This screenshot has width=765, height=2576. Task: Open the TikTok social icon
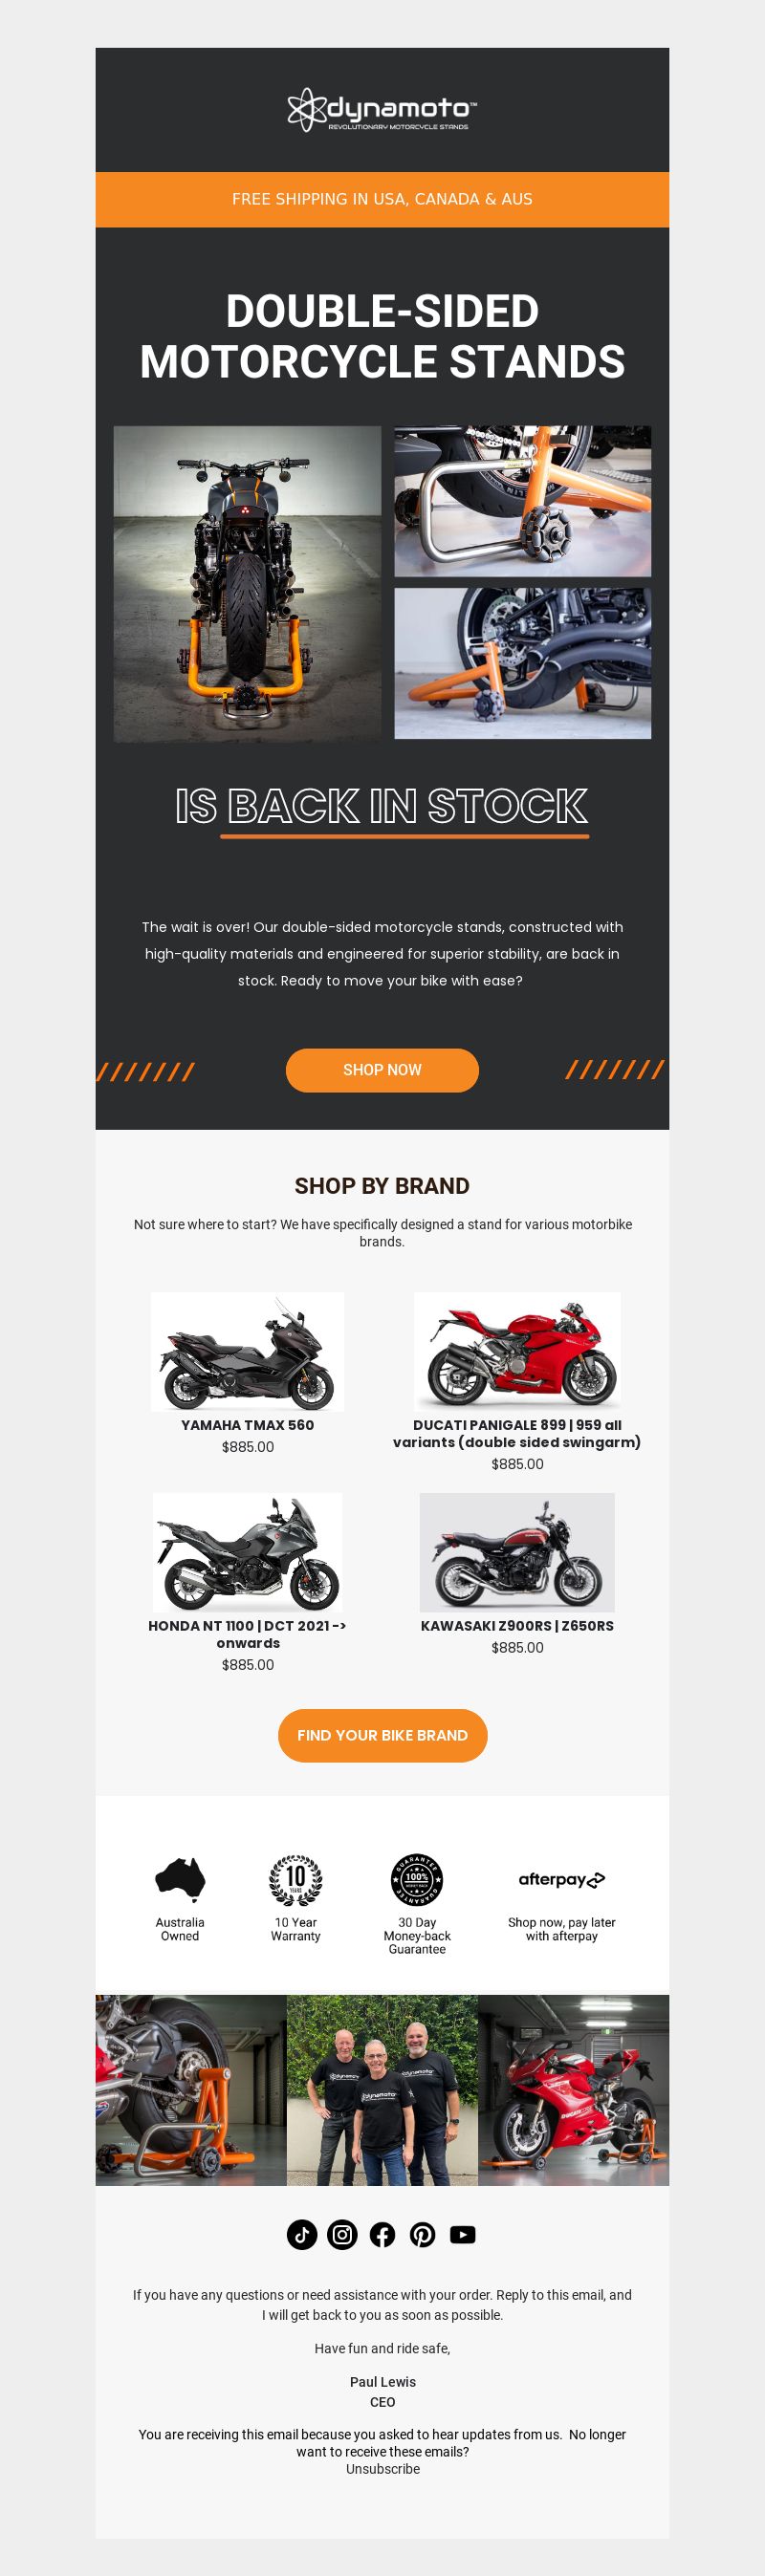[x=302, y=2234]
